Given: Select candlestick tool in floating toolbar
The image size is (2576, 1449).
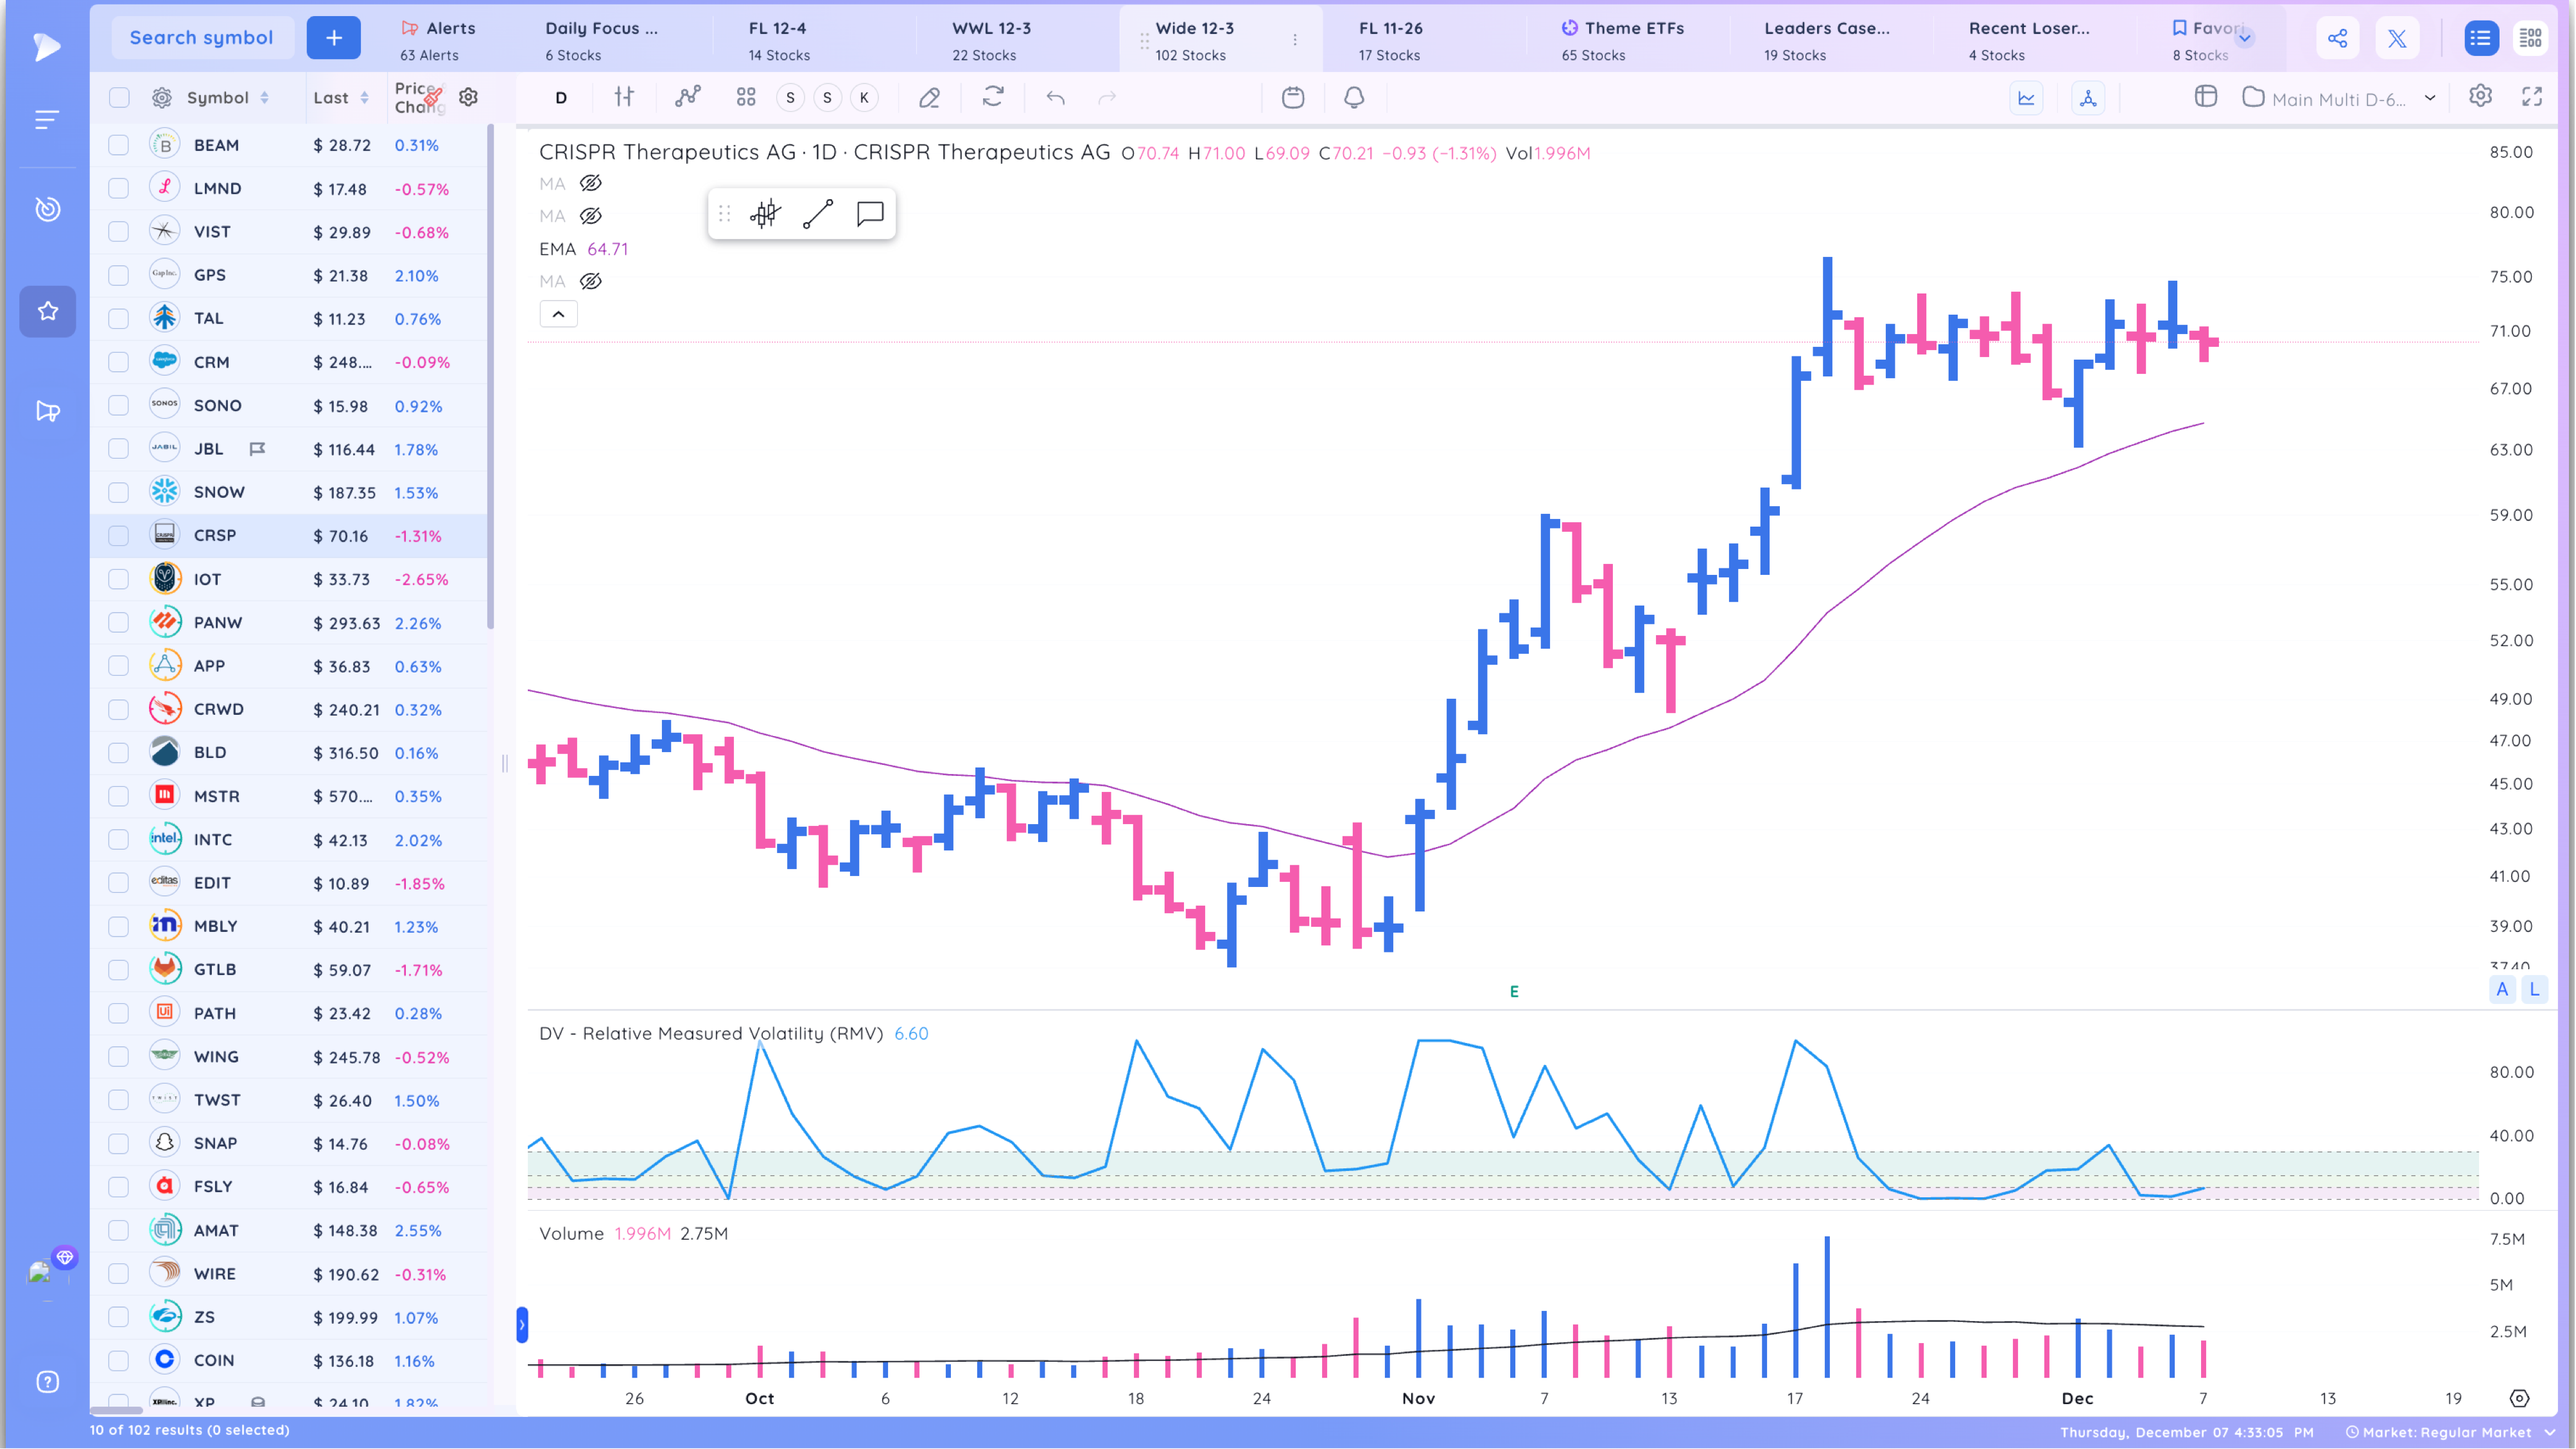Looking at the screenshot, I should point(765,213).
